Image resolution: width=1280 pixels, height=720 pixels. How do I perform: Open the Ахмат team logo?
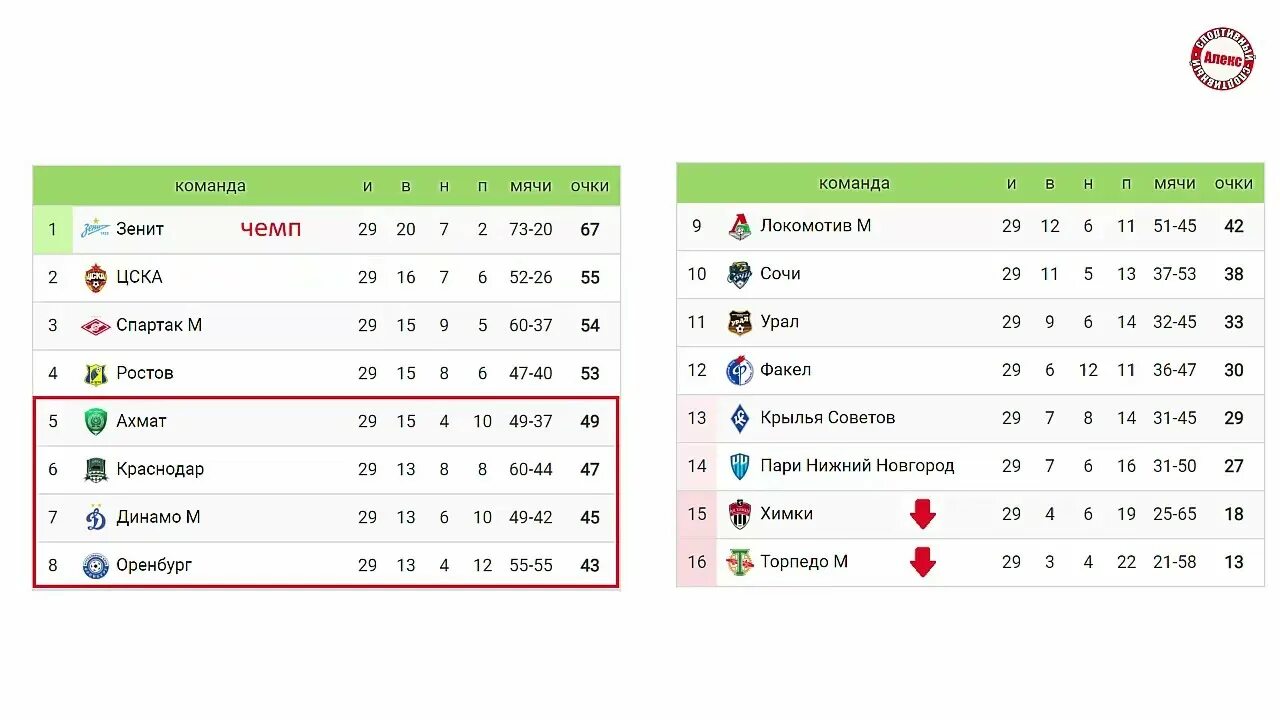(x=96, y=421)
